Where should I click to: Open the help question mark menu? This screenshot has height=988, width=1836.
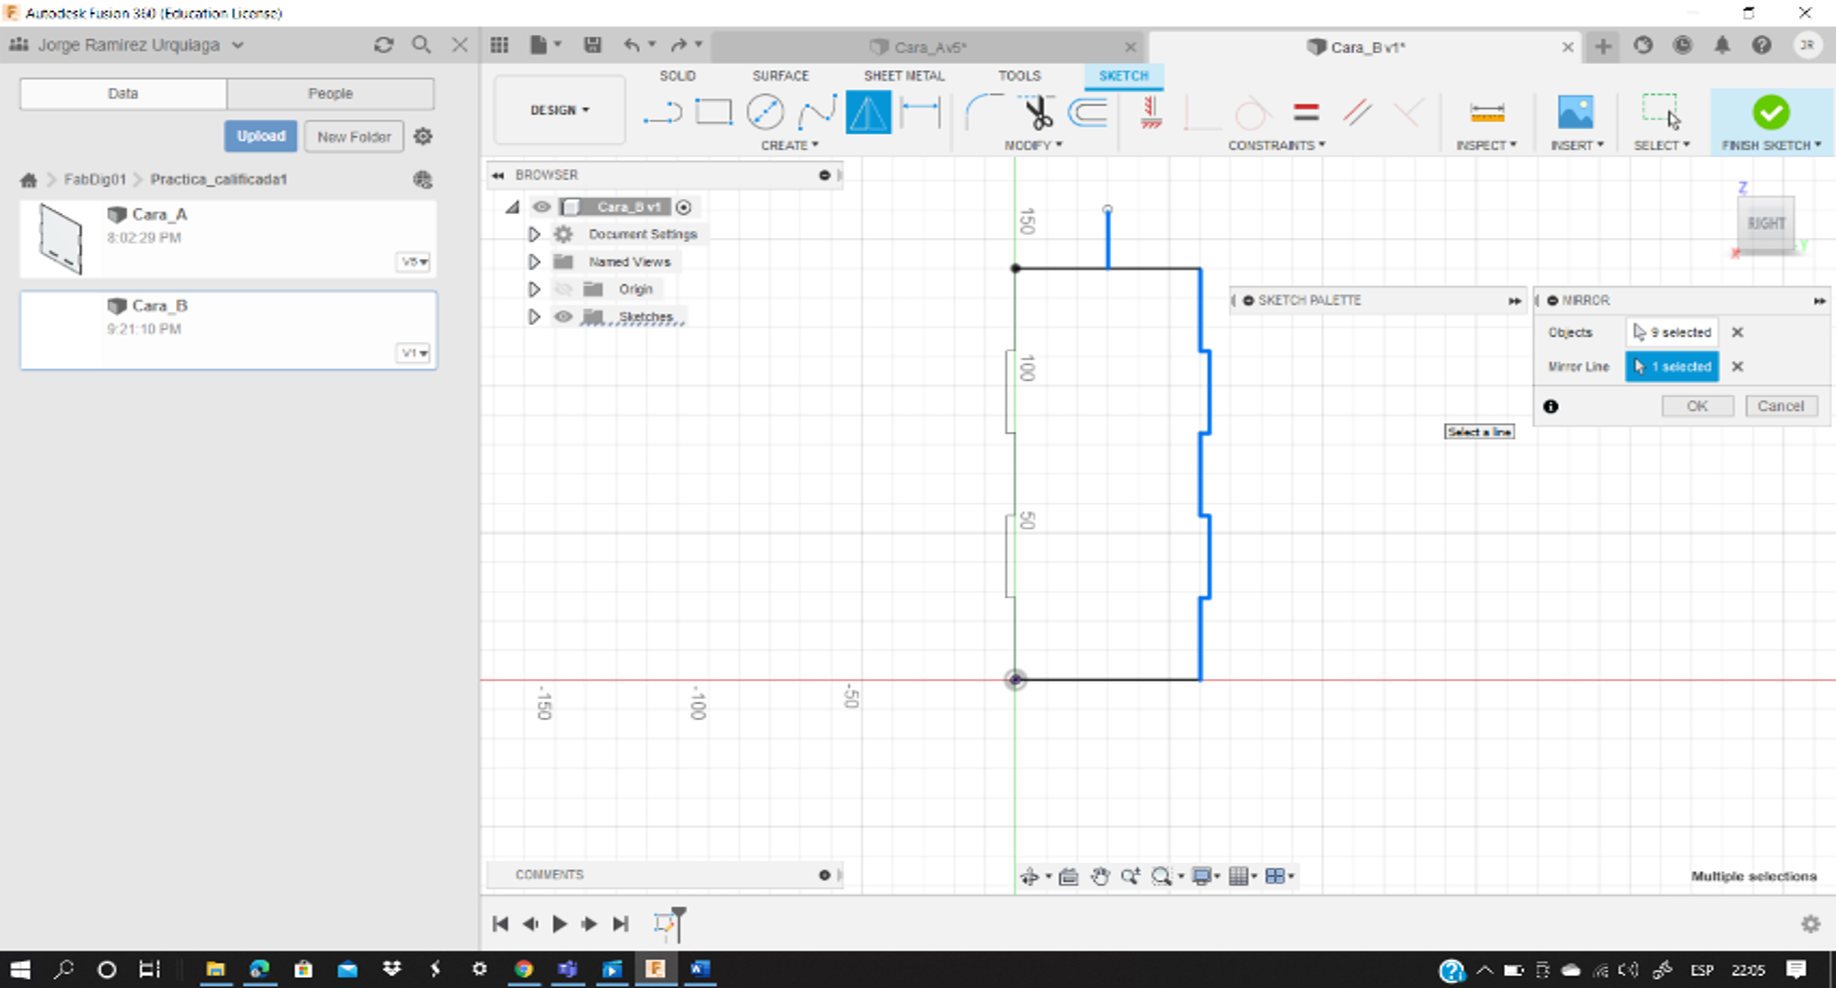click(1762, 46)
